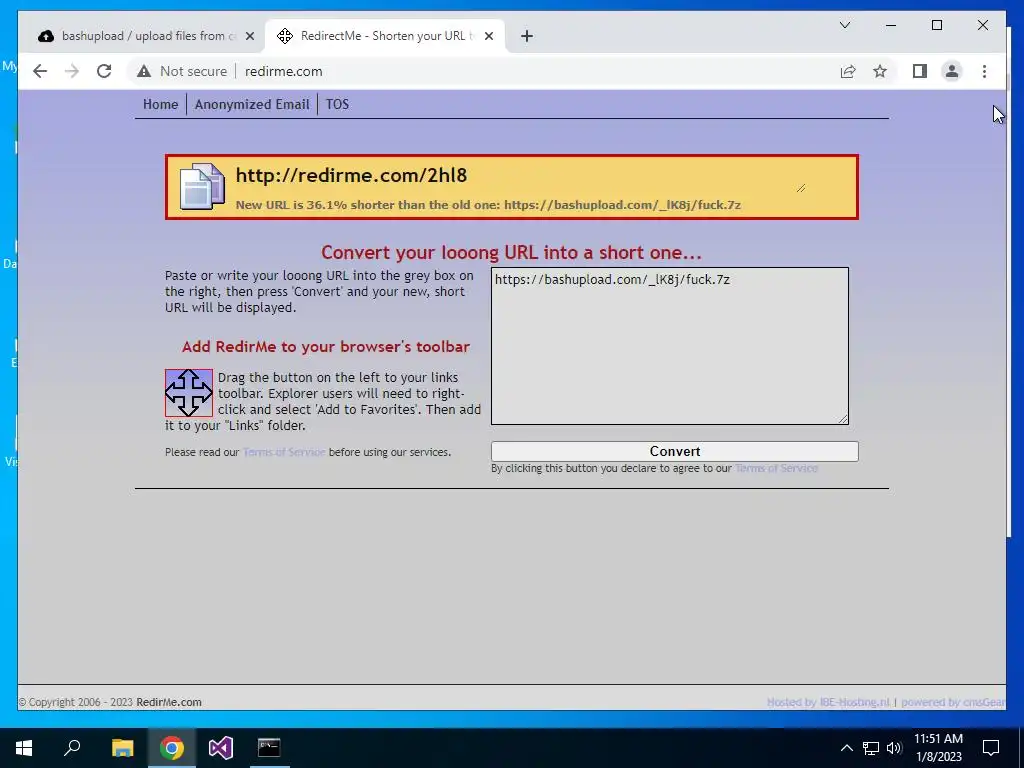
Task: Open the notification center icon
Action: (x=991, y=748)
